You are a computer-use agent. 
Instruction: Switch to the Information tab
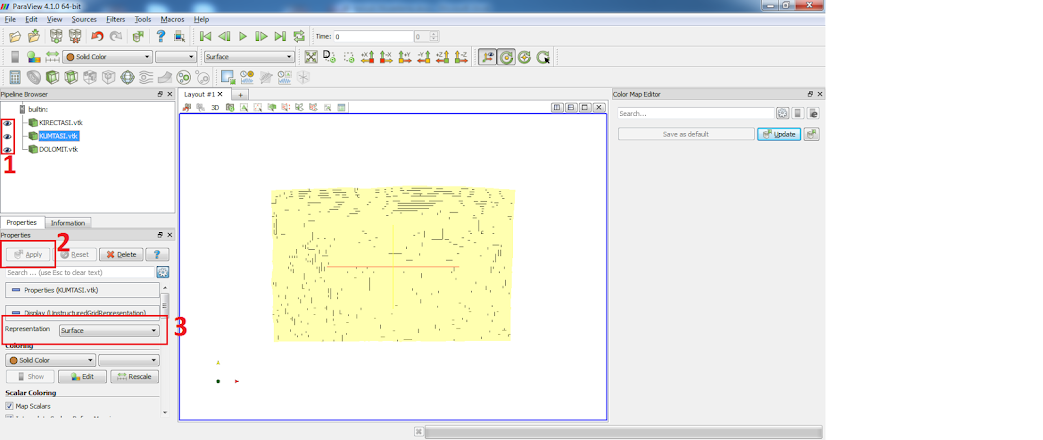coord(68,223)
